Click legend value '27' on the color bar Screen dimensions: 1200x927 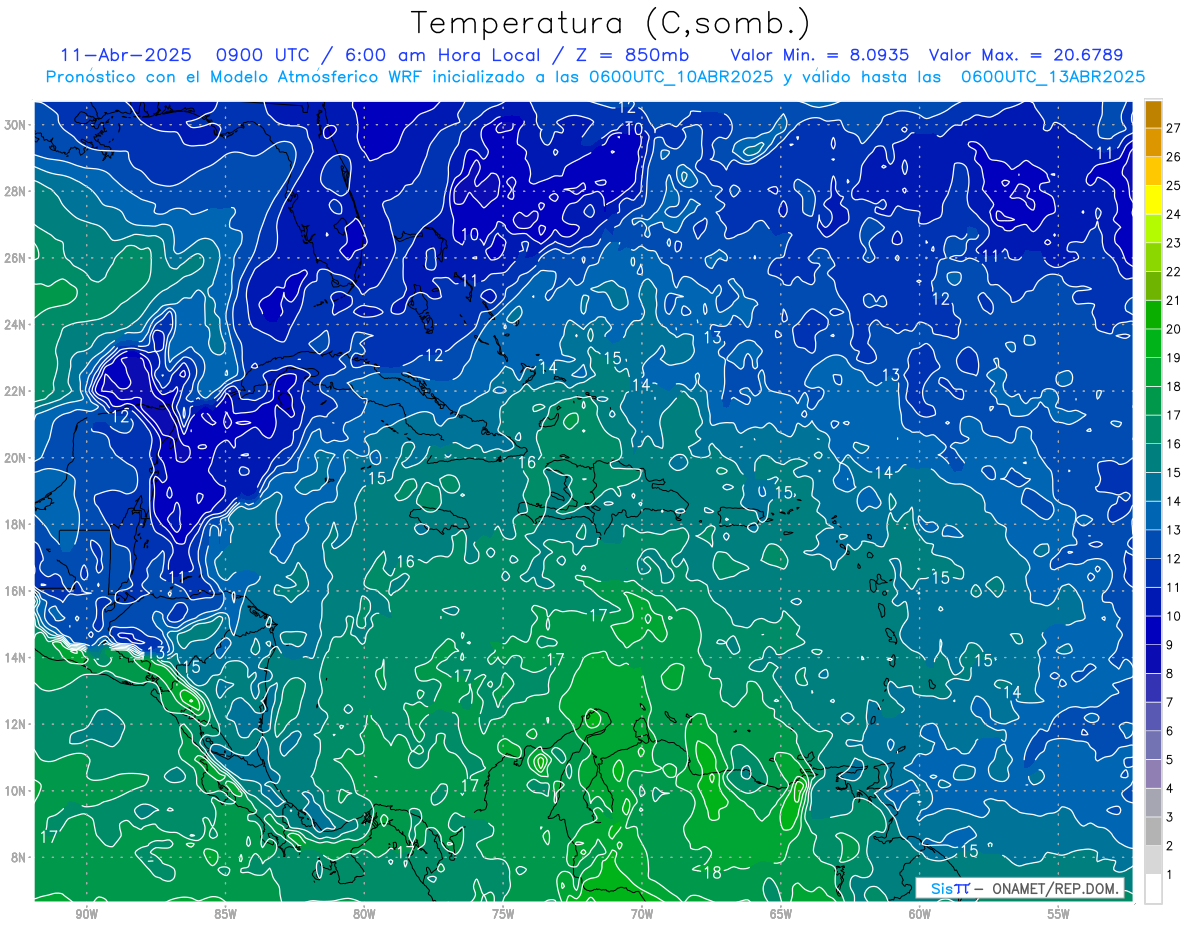pyautogui.click(x=1173, y=128)
